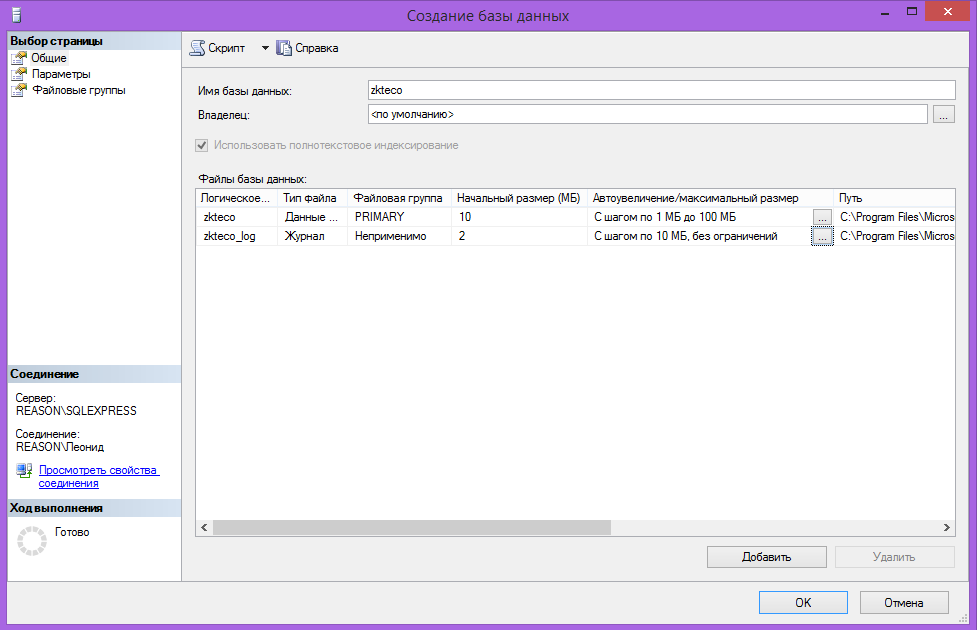The height and width of the screenshot is (630, 977).
Task: Expand the Script dropdown arrow
Action: tap(265, 48)
